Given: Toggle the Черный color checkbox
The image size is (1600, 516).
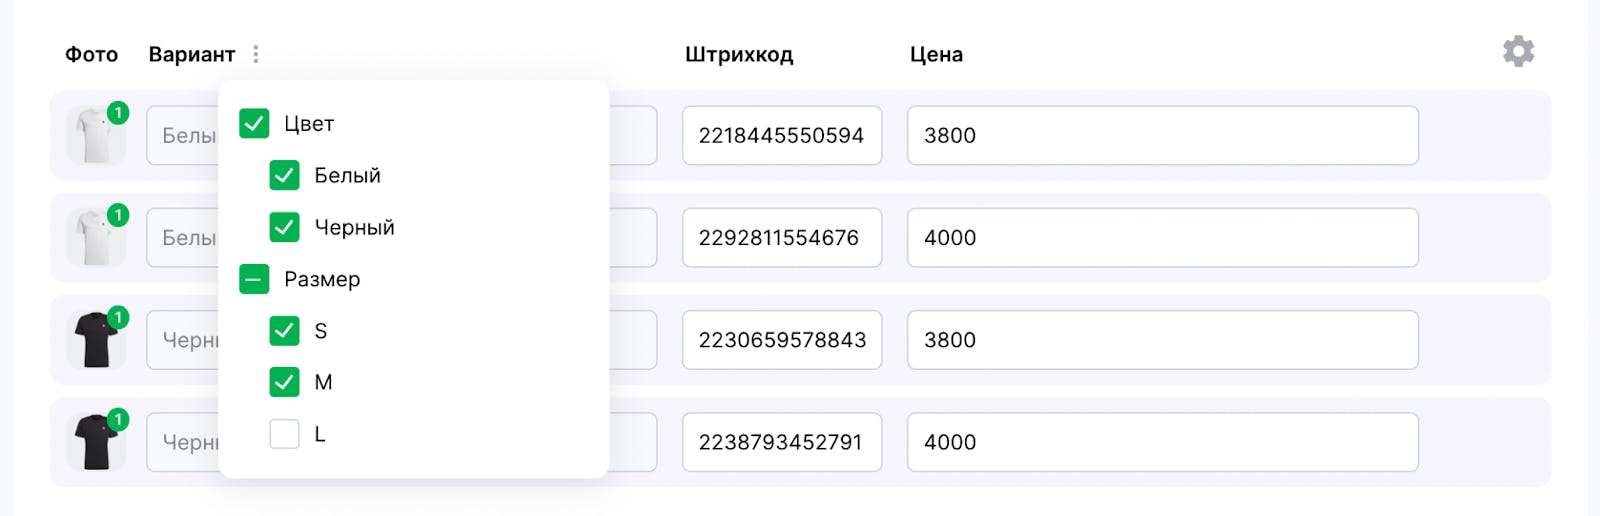Looking at the screenshot, I should (x=285, y=227).
